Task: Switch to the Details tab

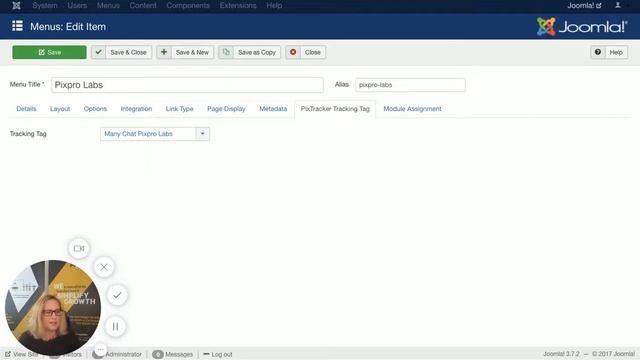Action: coord(26,109)
